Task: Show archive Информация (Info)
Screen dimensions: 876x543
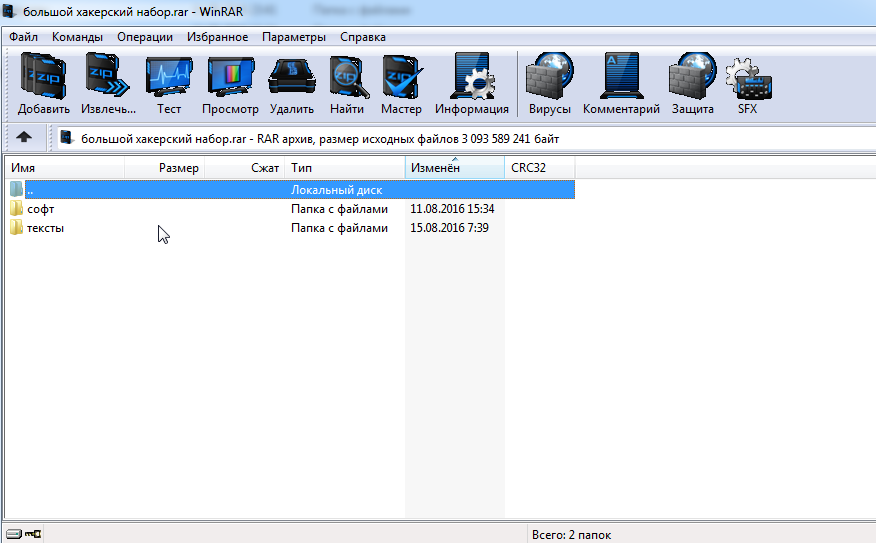Action: [x=472, y=84]
